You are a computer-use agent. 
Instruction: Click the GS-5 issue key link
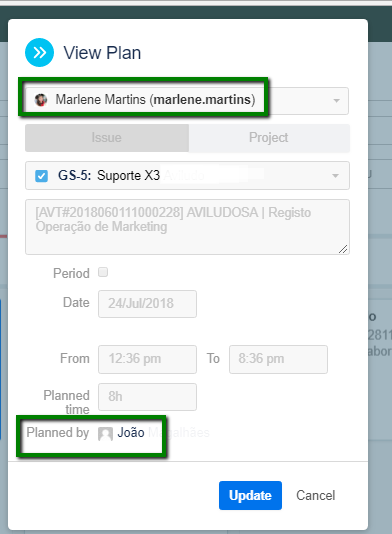coord(74,175)
